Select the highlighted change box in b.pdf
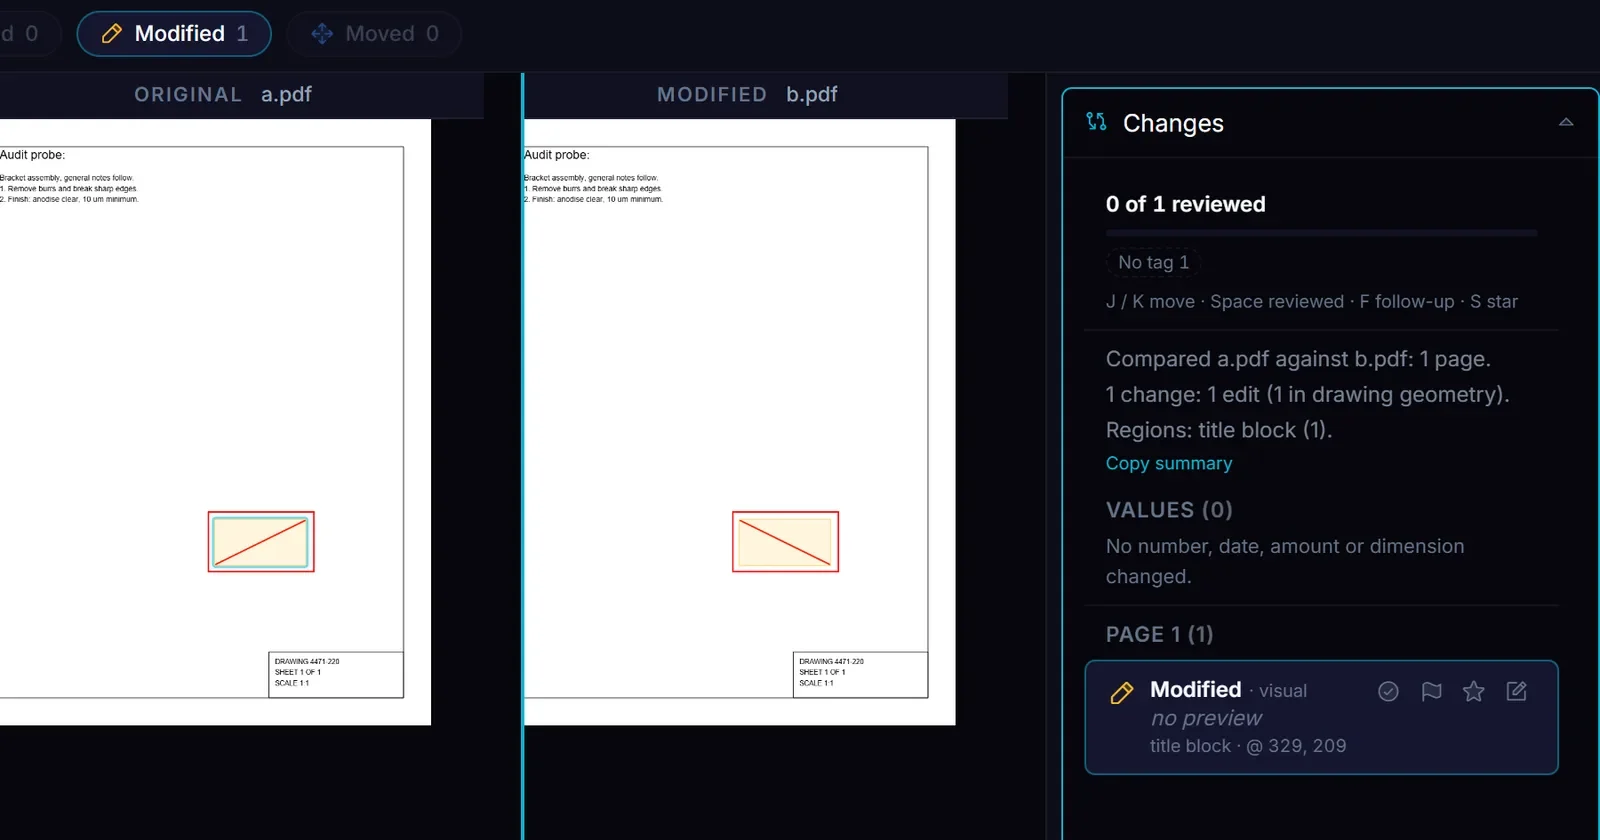 click(x=785, y=542)
